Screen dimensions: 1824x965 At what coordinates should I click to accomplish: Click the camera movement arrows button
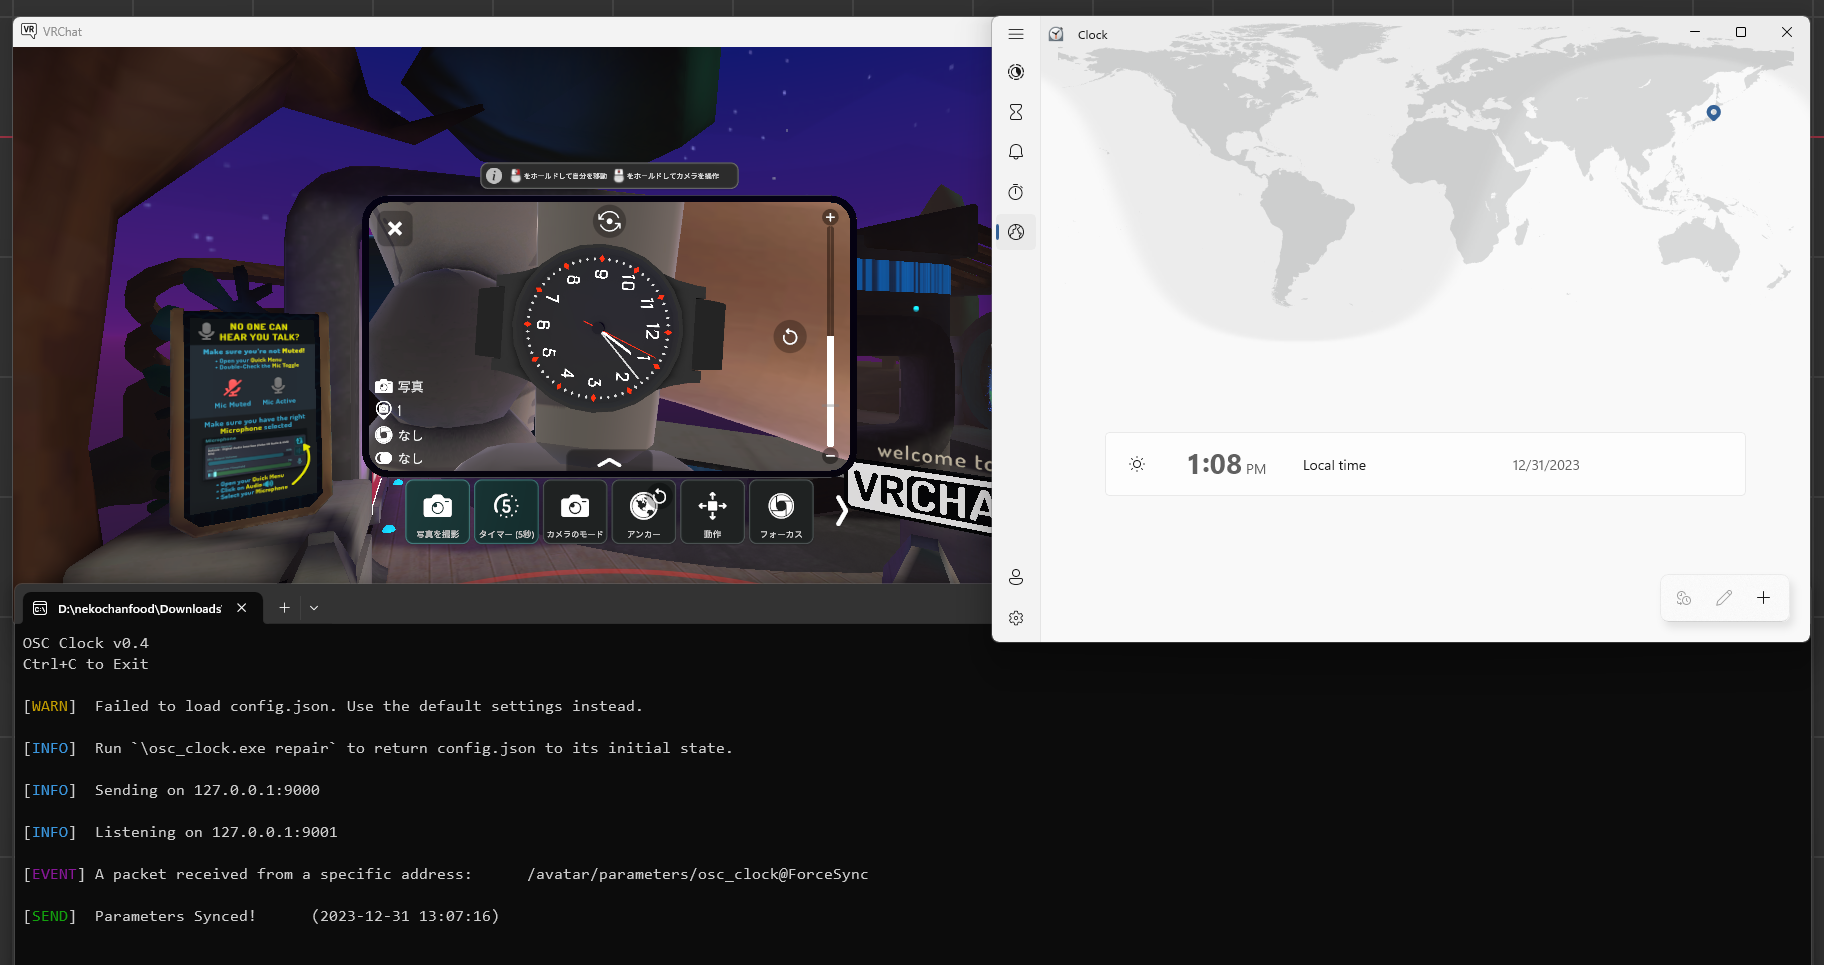coord(712,512)
